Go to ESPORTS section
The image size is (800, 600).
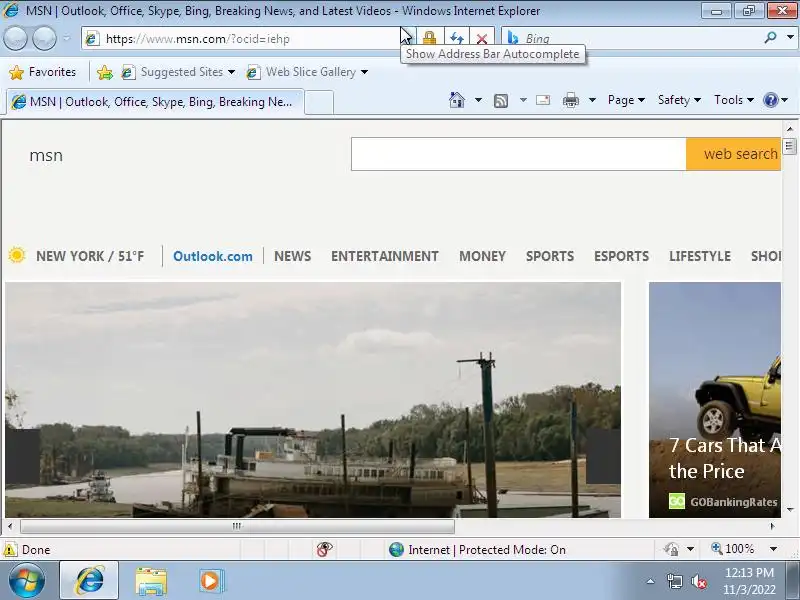coord(621,256)
